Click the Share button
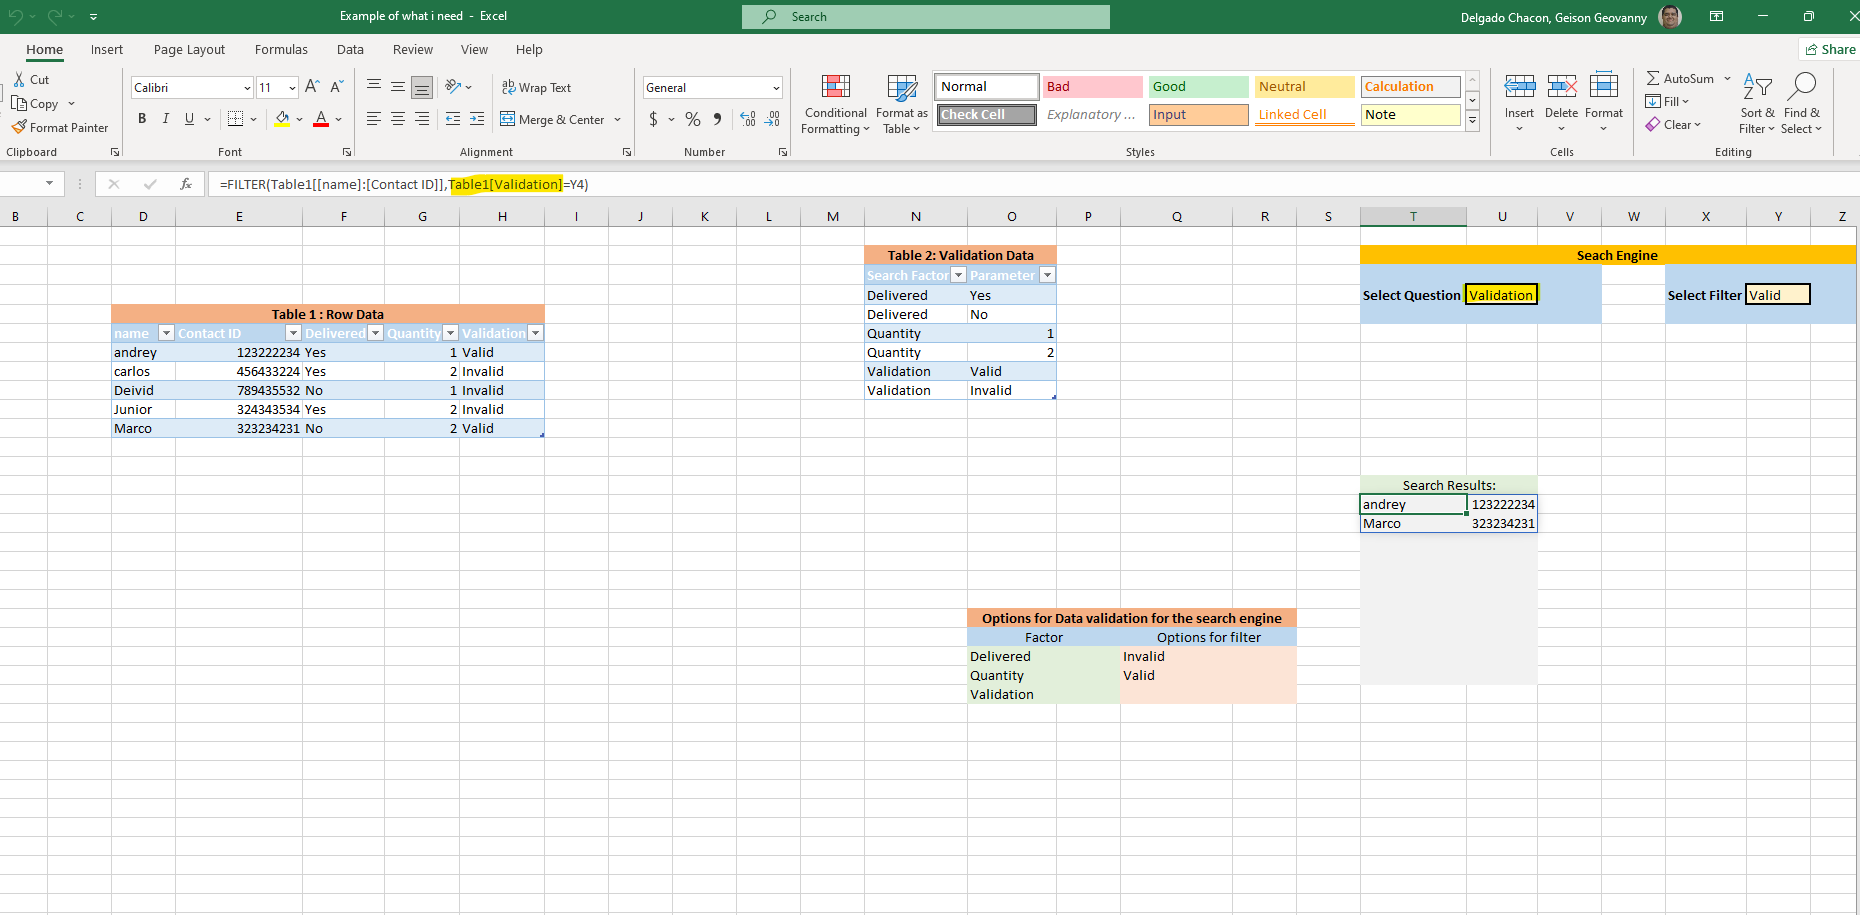The height and width of the screenshot is (915, 1860). click(1830, 49)
